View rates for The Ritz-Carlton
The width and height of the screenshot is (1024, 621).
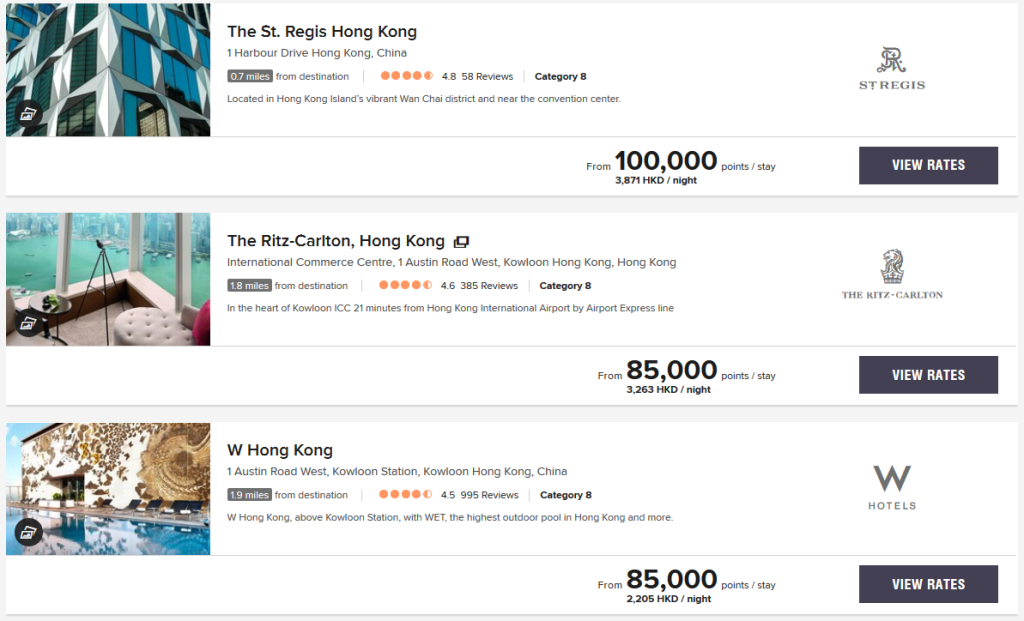tap(928, 375)
